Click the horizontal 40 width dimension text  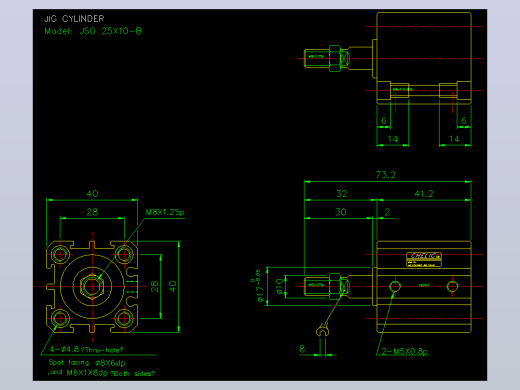pyautogui.click(x=92, y=194)
